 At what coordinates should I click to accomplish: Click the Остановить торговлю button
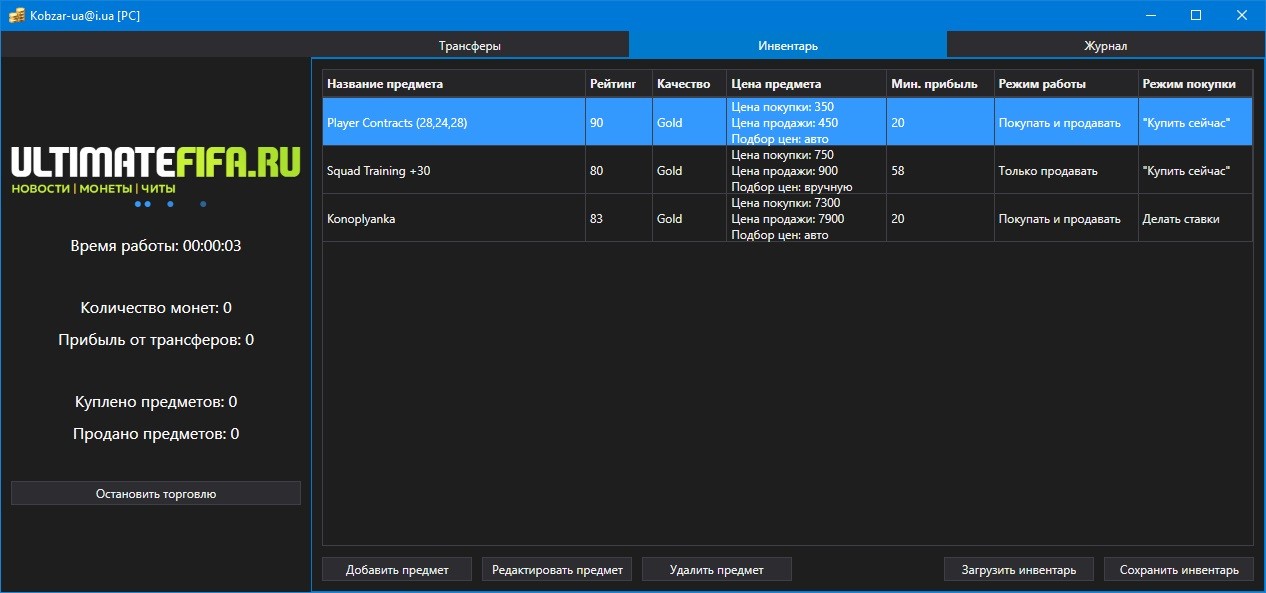[x=155, y=492]
